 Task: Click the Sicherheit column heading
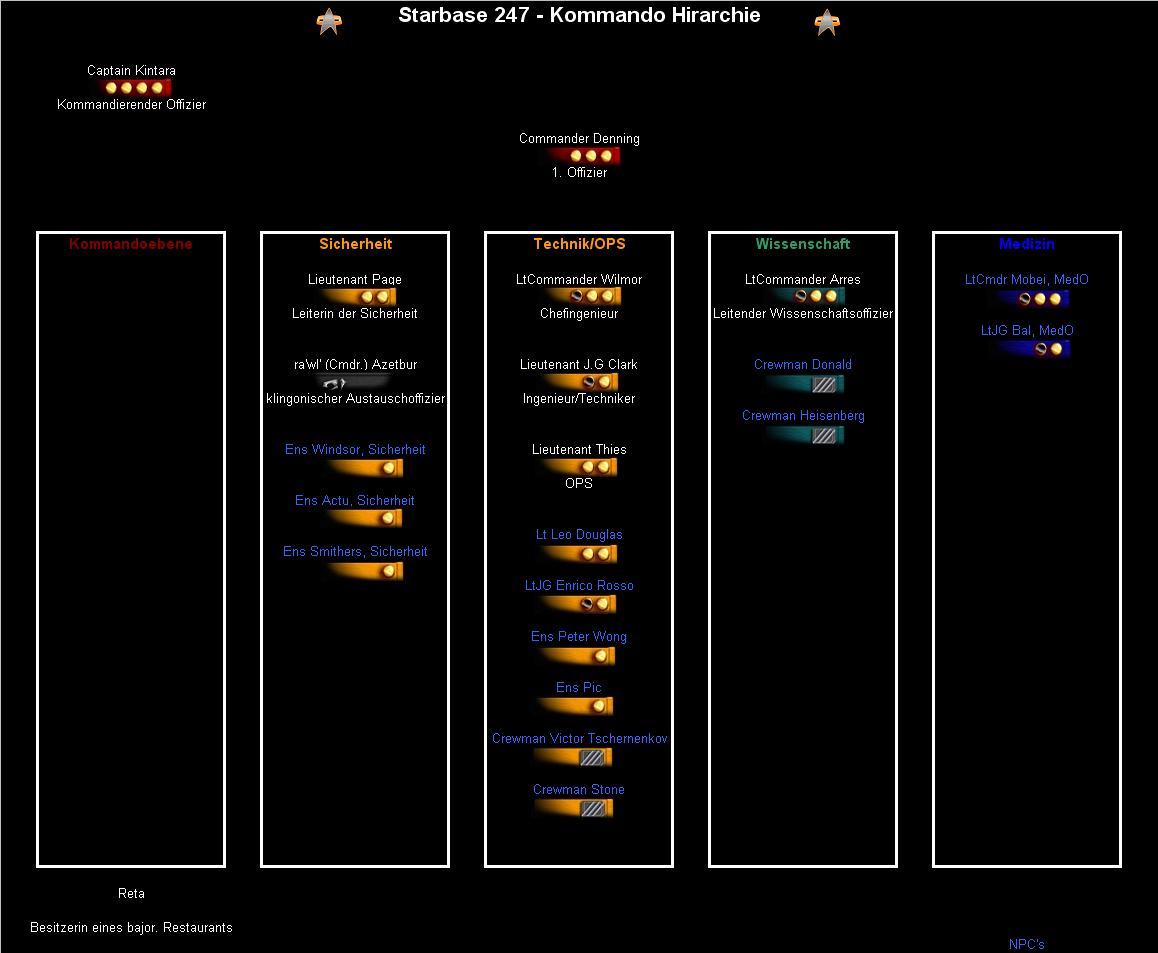[355, 244]
